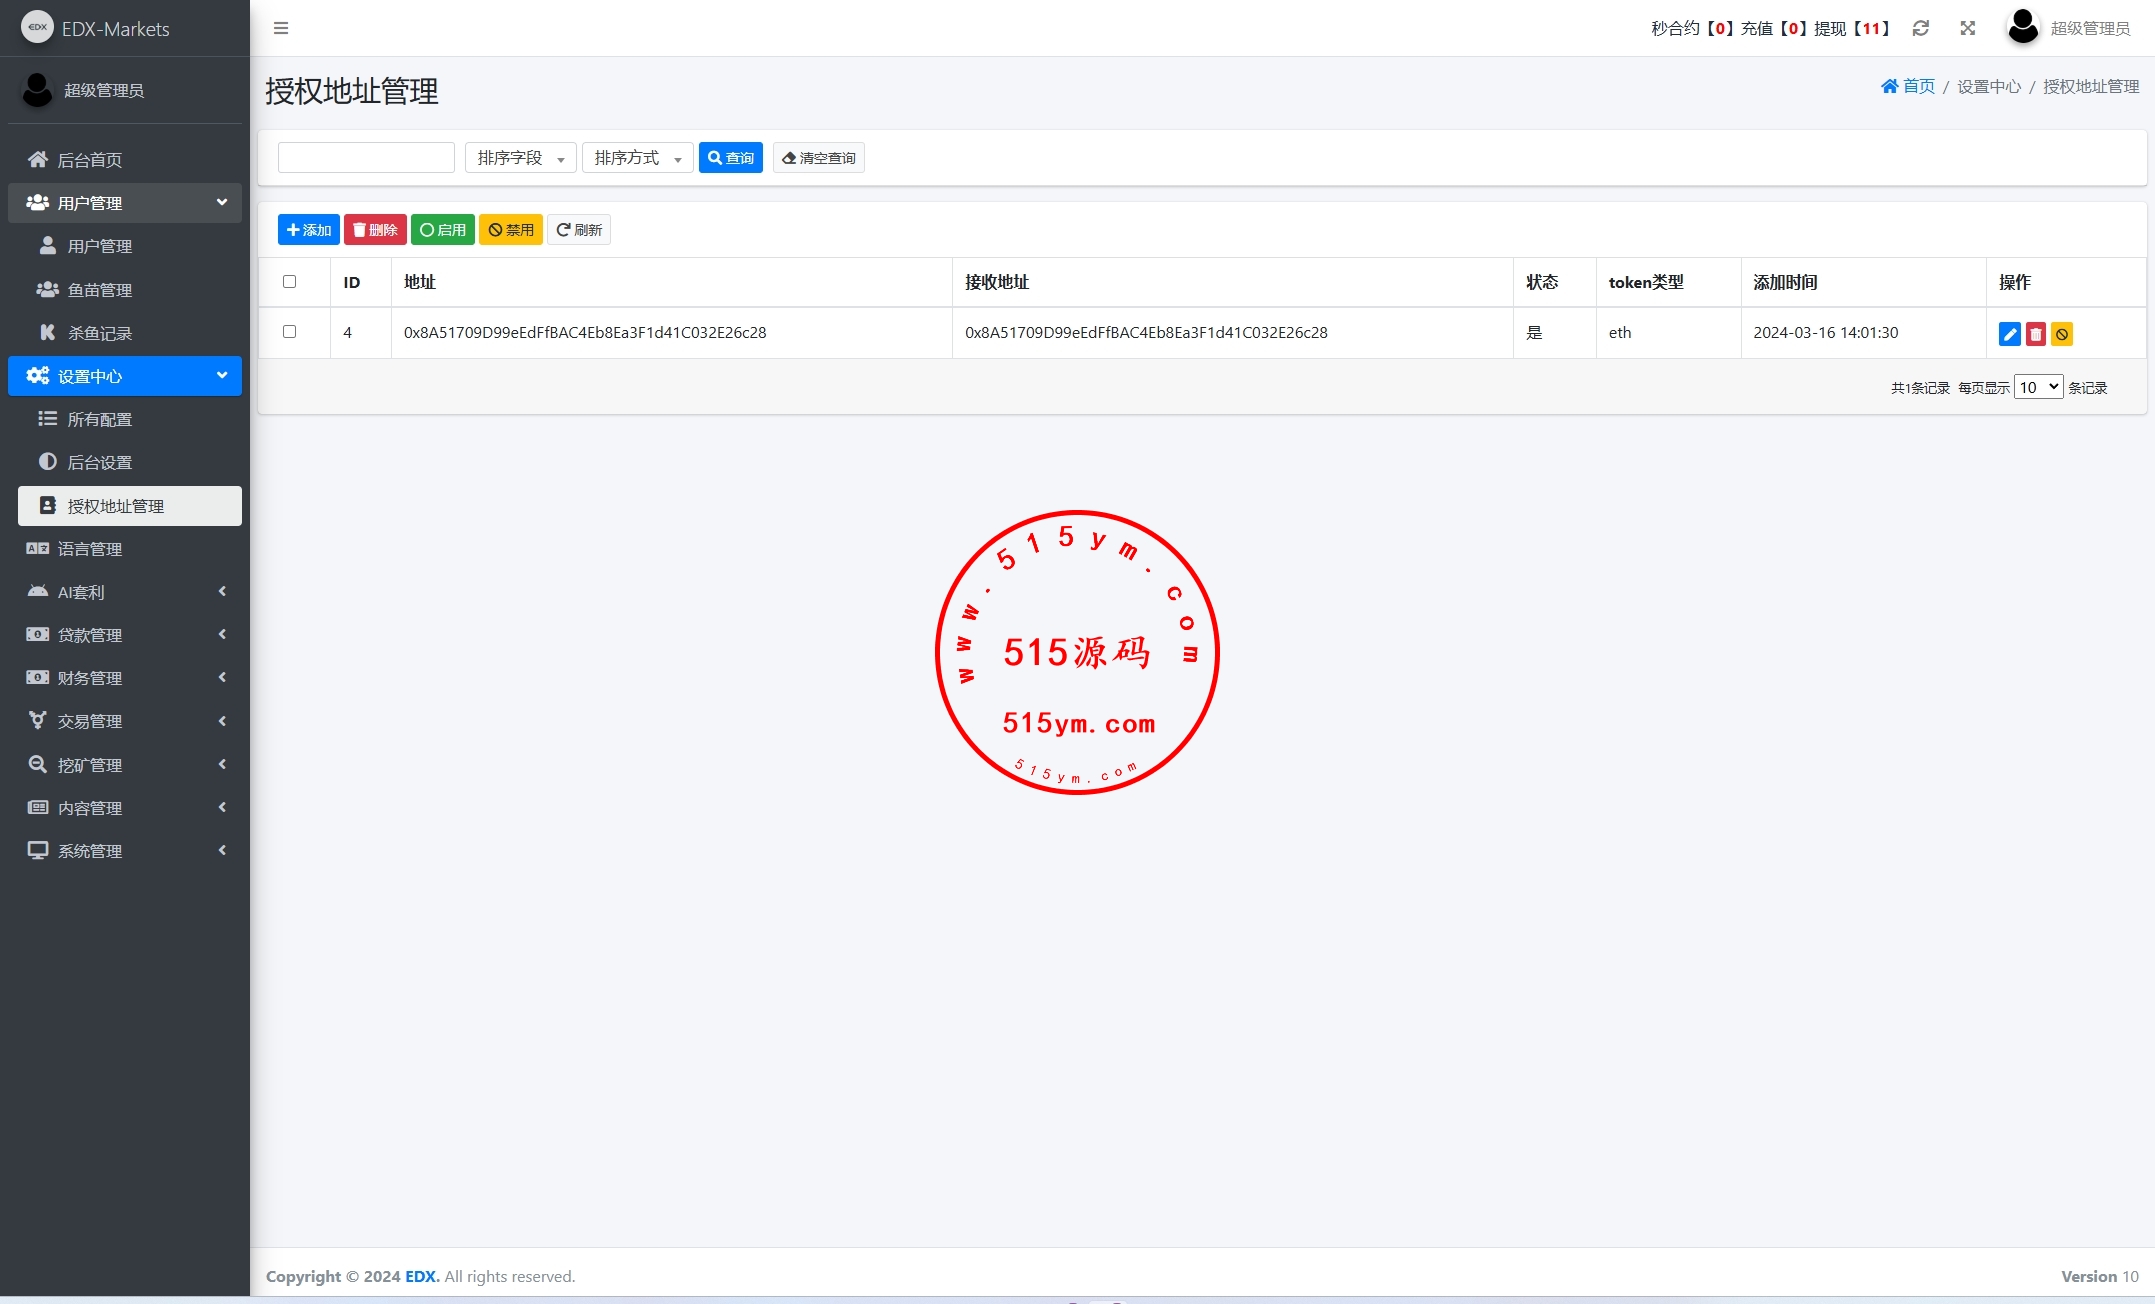Tick the select-all checkbox in table header
This screenshot has width=2155, height=1304.
pyautogui.click(x=290, y=282)
